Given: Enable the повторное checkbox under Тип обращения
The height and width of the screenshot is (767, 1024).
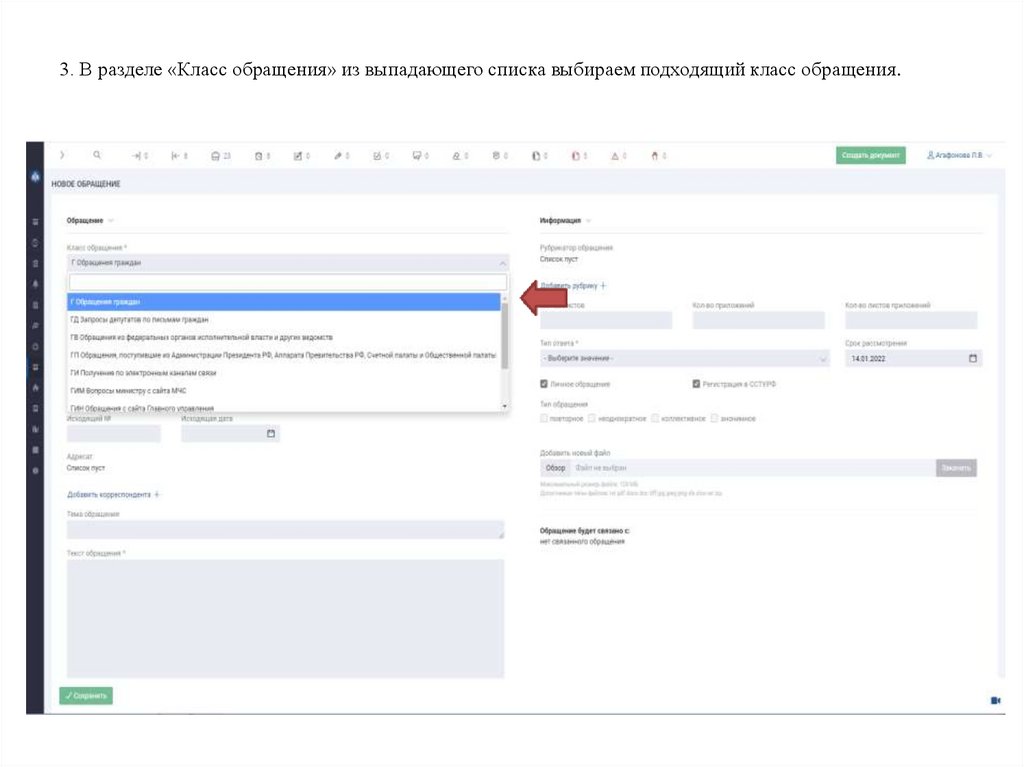Looking at the screenshot, I should click(x=543, y=417).
